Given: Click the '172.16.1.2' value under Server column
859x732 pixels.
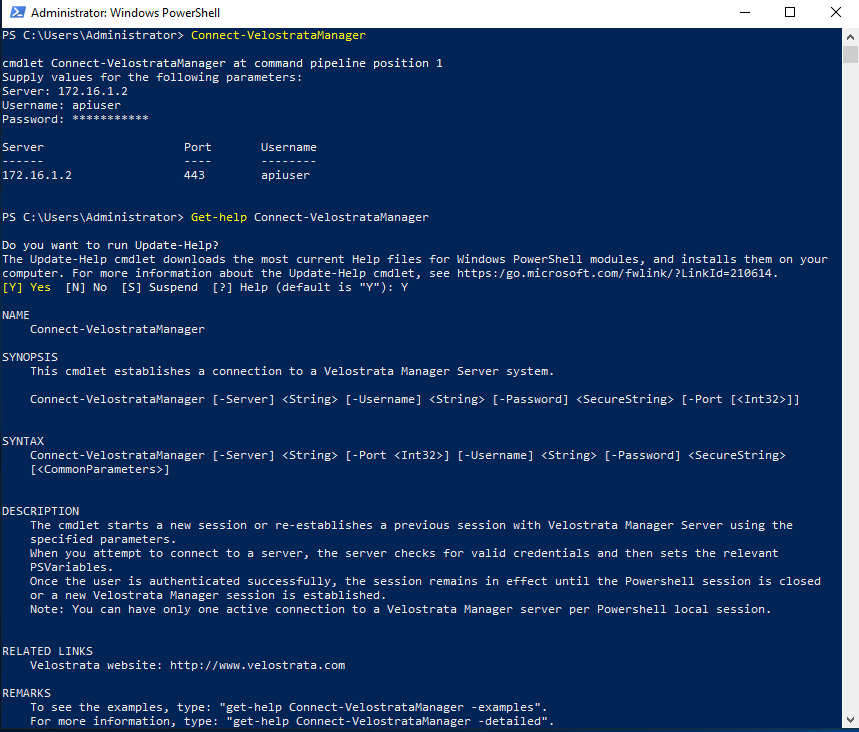Looking at the screenshot, I should pos(37,175).
